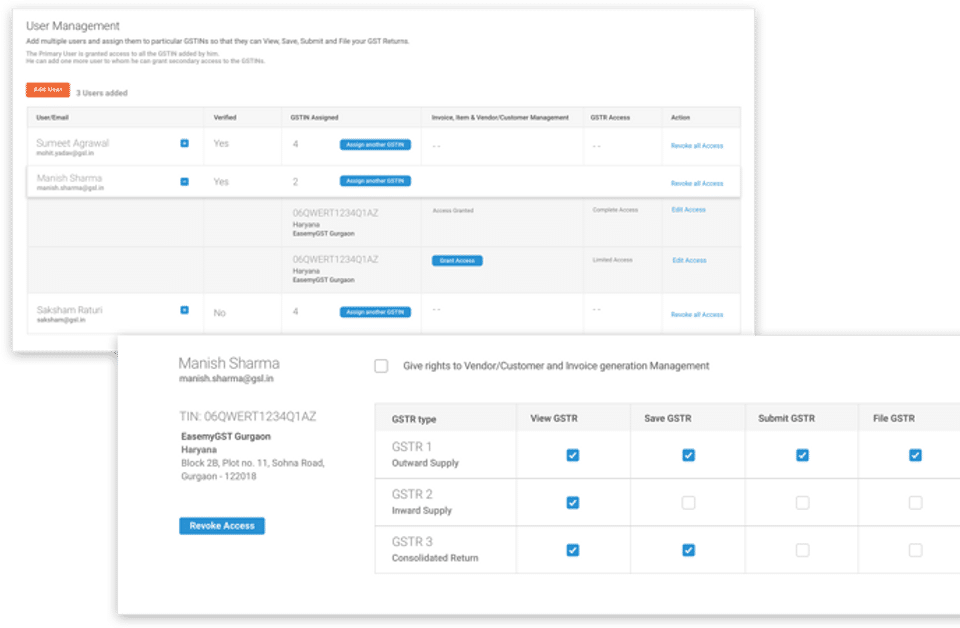Screen dimensions: 960x628
Task: Uncheck View GSTR for GSTR 2
Action: (x=572, y=503)
